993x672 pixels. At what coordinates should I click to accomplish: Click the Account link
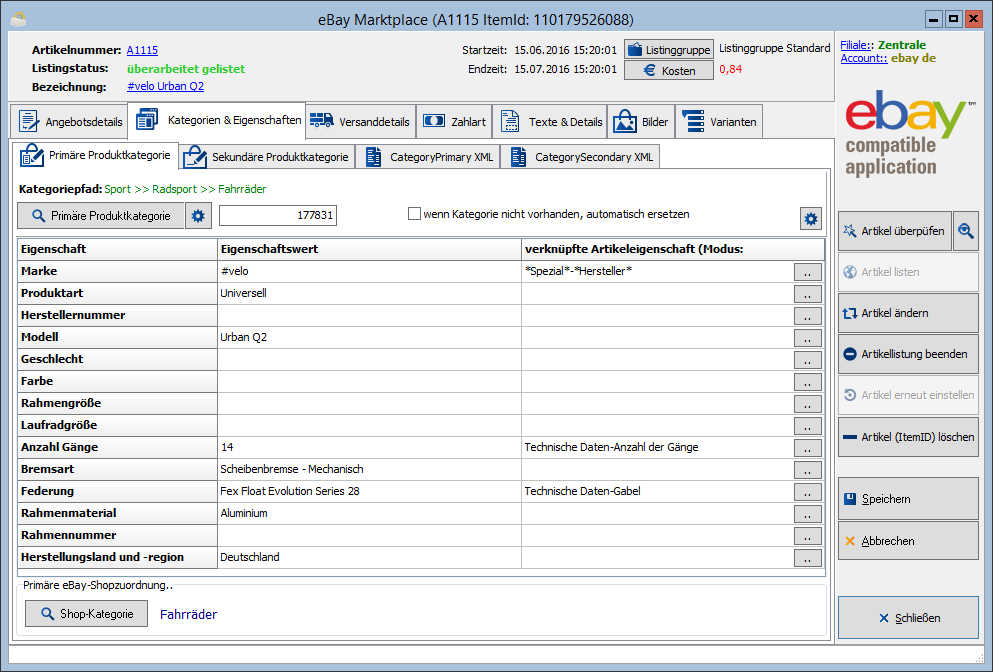(864, 58)
